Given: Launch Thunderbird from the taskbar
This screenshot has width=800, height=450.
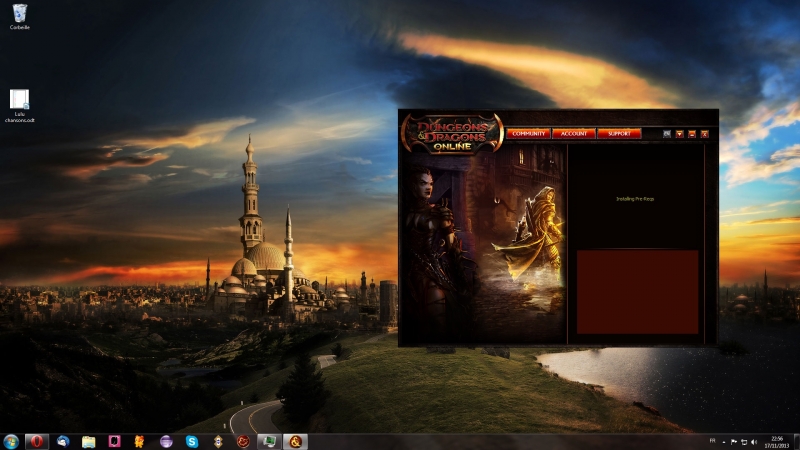Looking at the screenshot, I should [63, 441].
